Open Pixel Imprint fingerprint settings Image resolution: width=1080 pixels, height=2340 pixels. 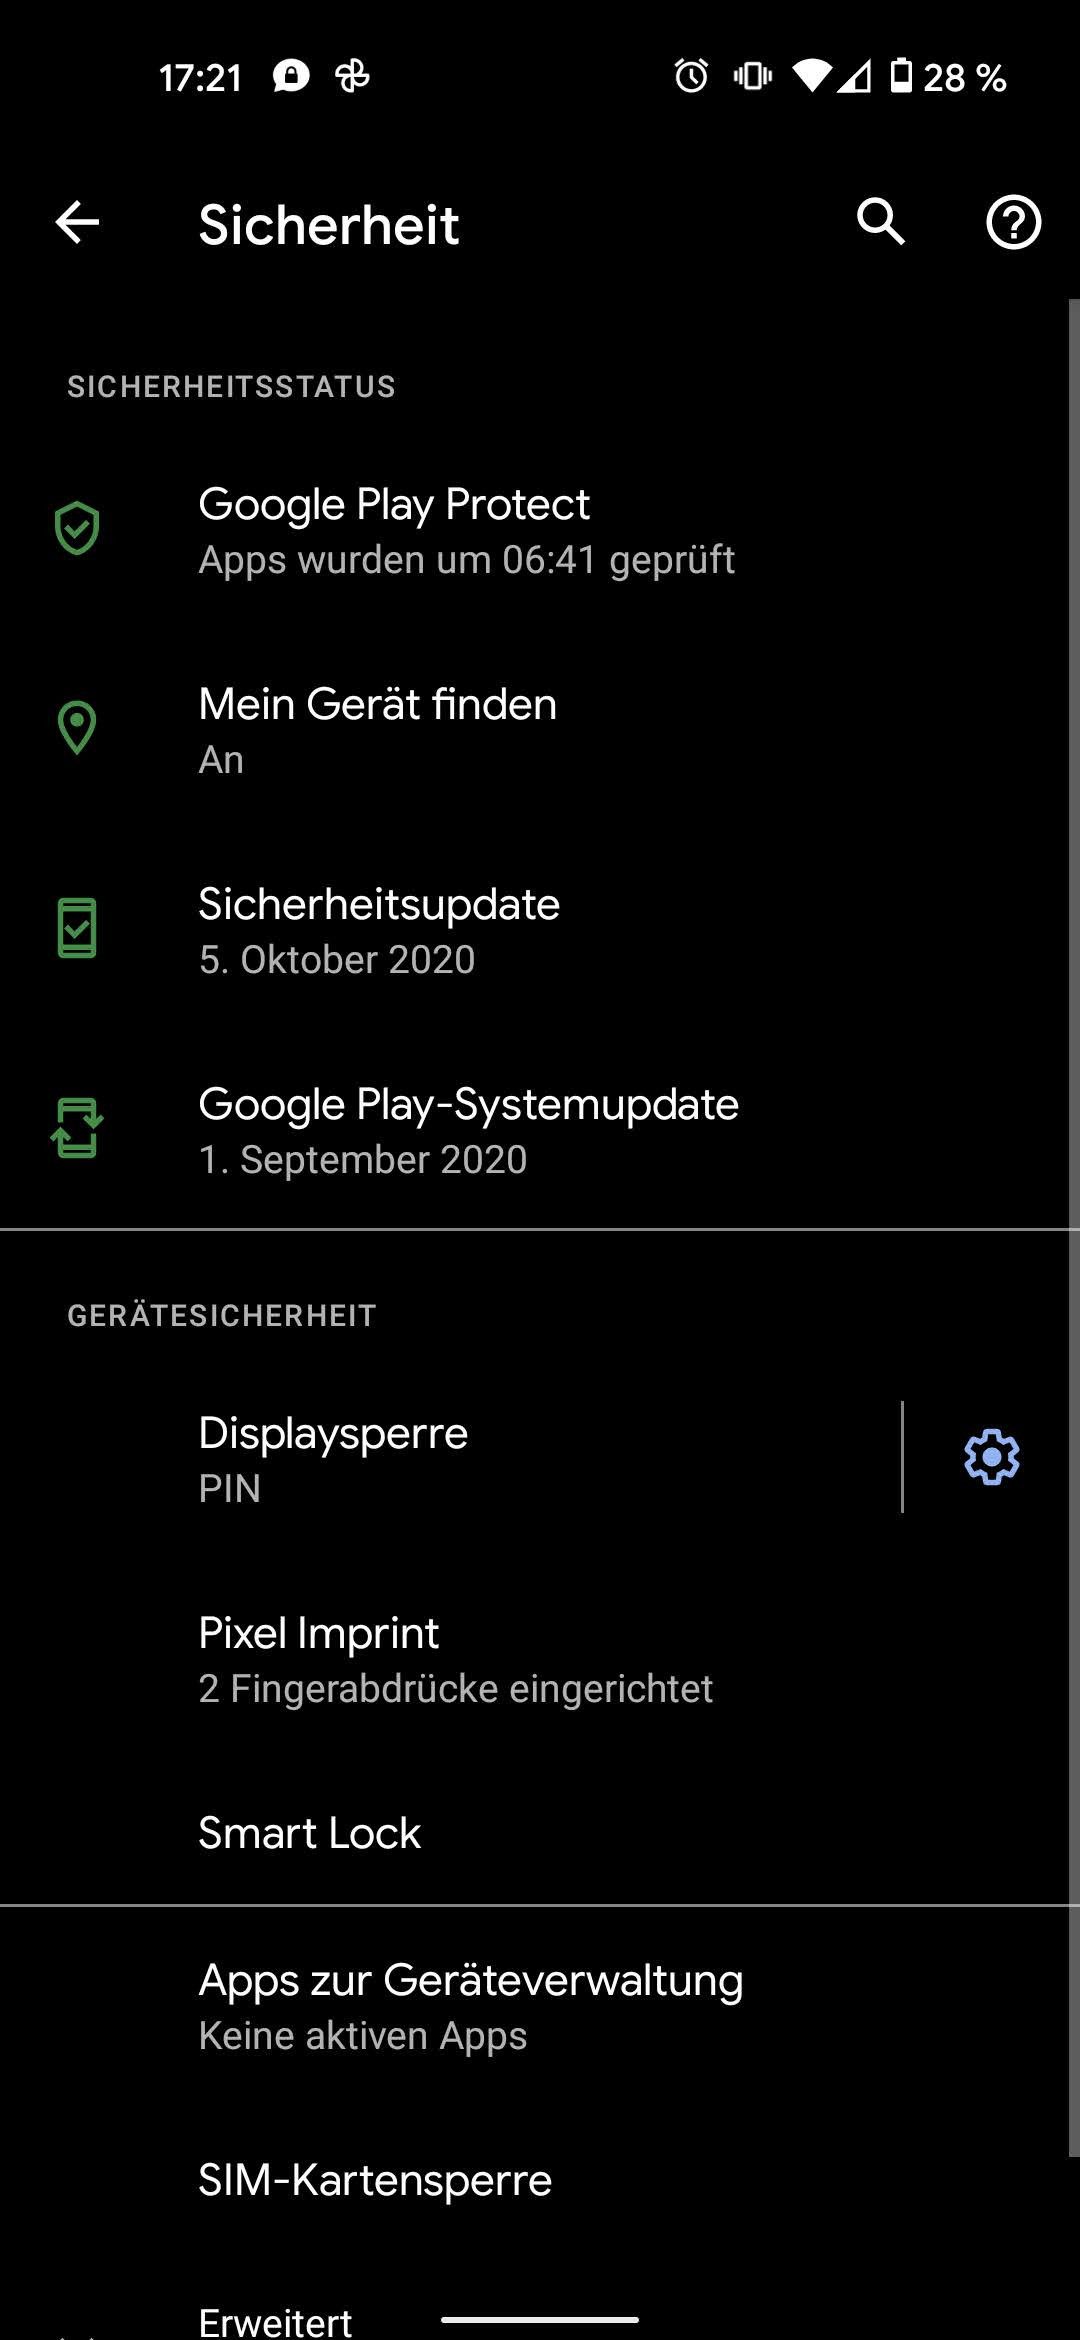point(456,1658)
